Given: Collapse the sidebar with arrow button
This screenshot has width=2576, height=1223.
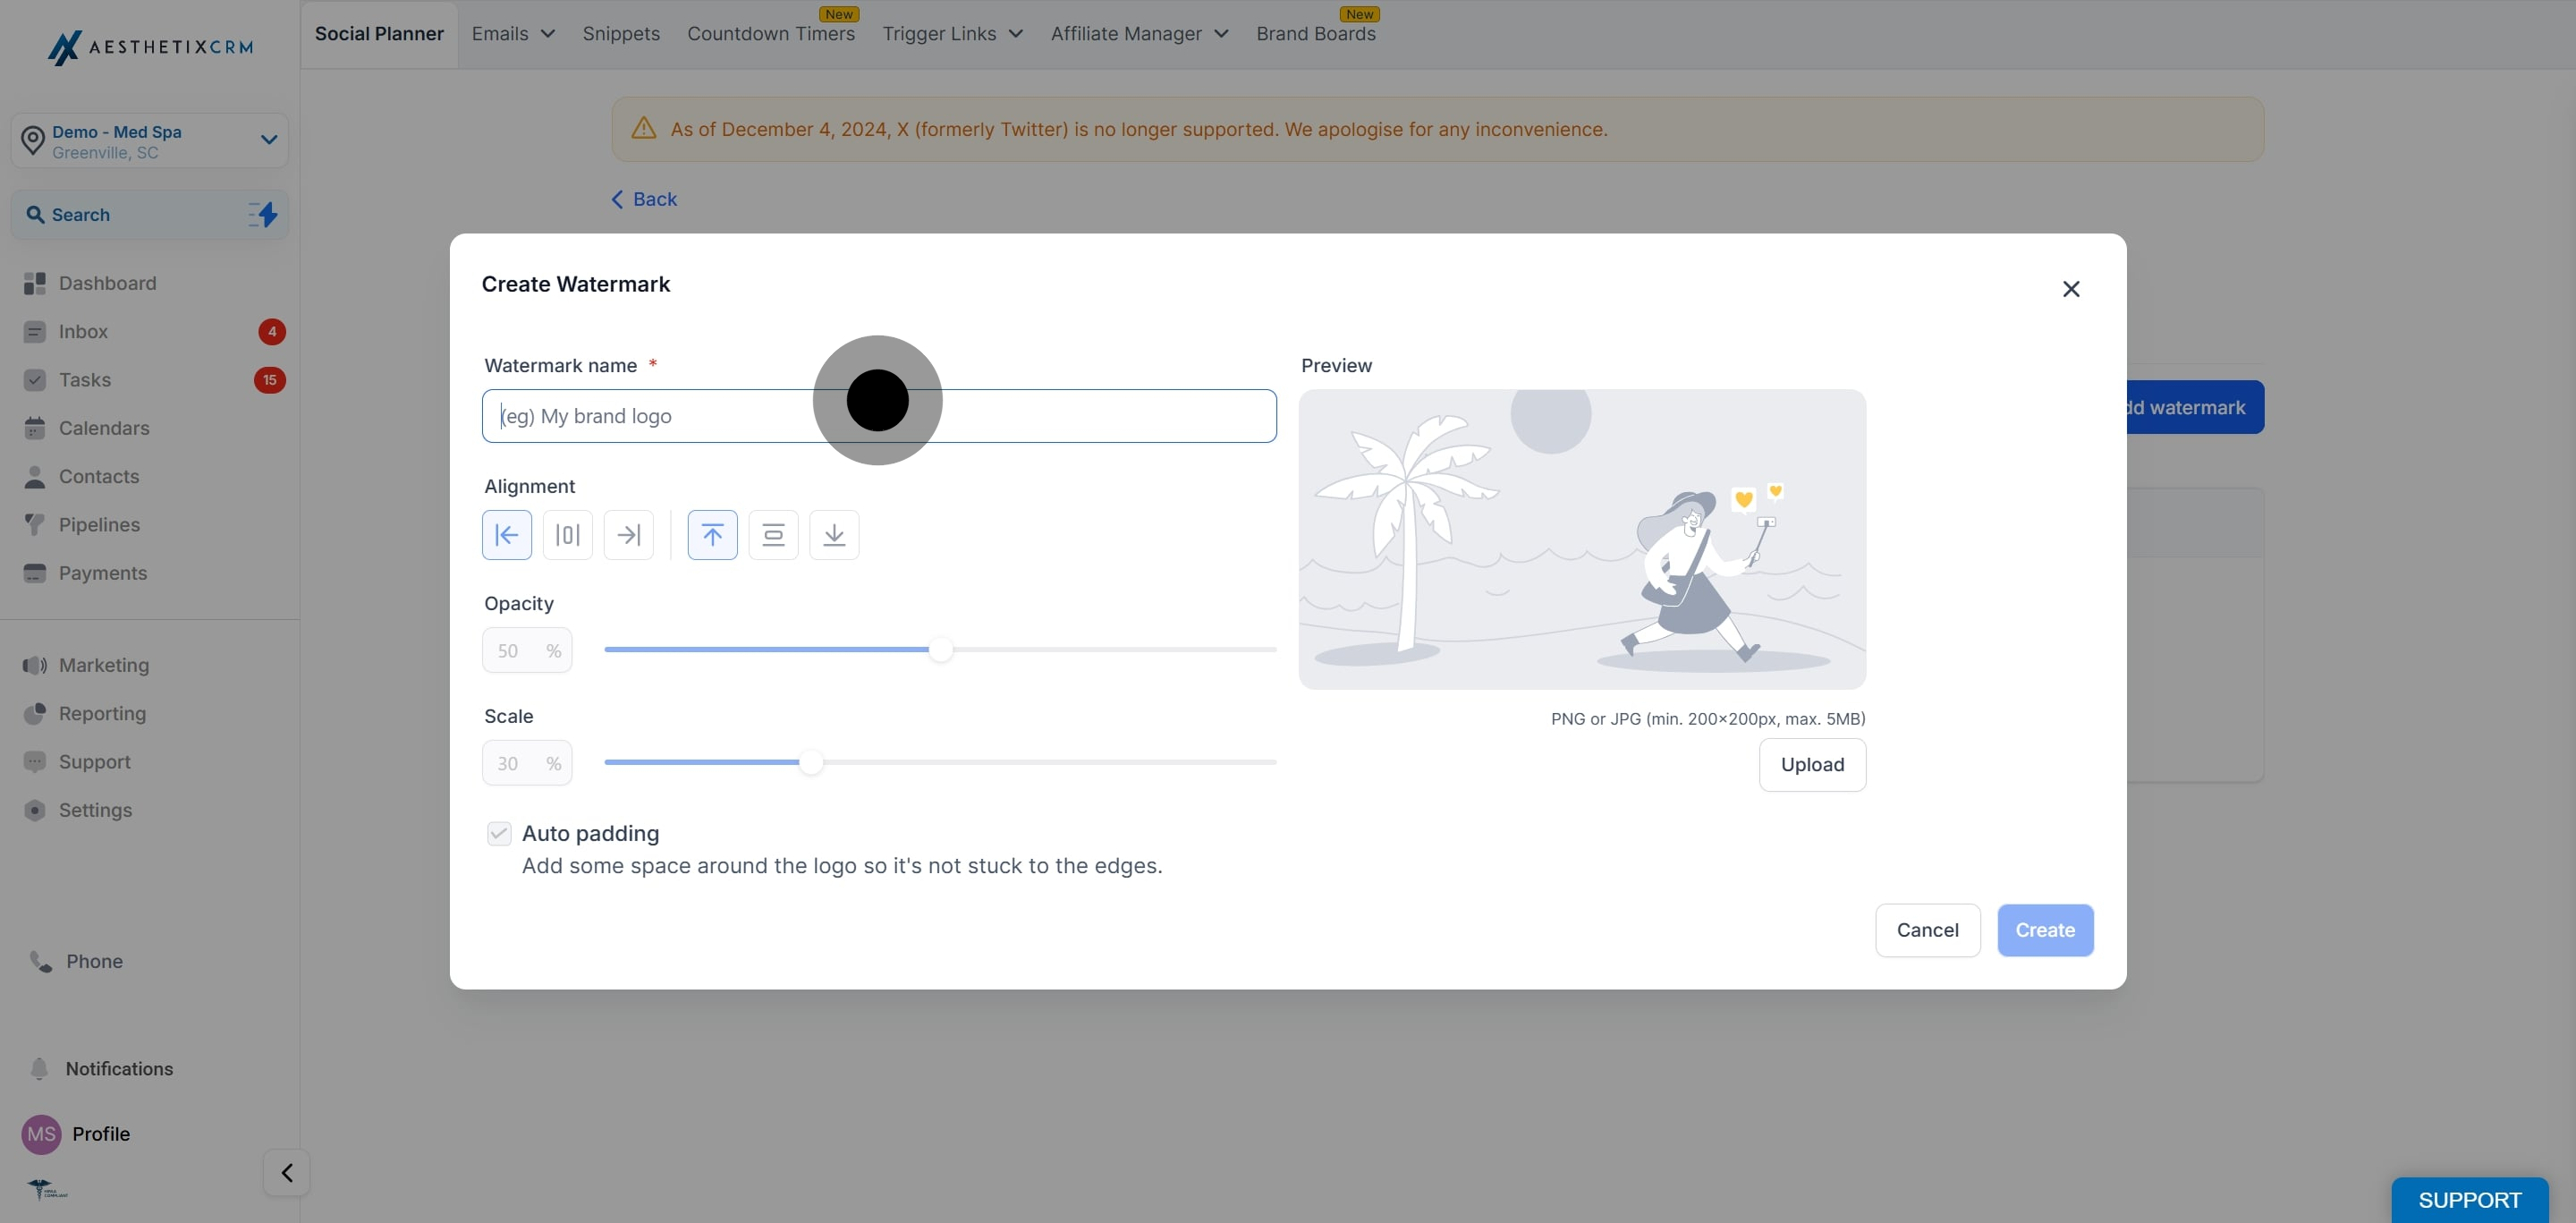Looking at the screenshot, I should 287,1172.
